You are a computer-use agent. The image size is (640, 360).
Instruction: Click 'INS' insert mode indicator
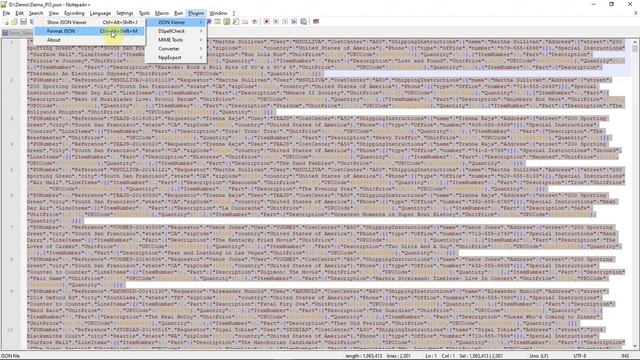point(624,356)
